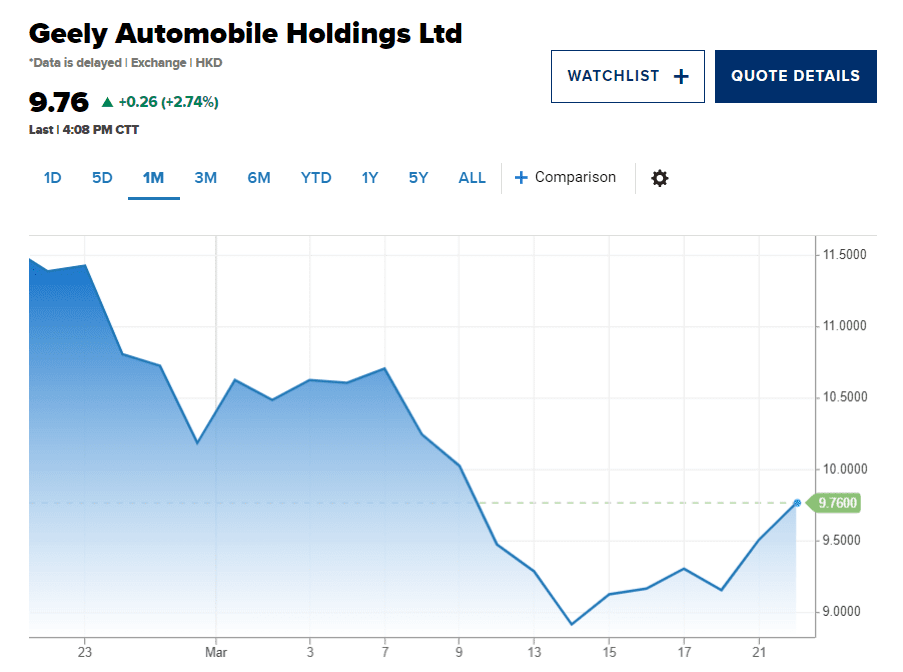Click the chart's latest data point marker
The height and width of the screenshot is (672, 903).
click(x=797, y=503)
